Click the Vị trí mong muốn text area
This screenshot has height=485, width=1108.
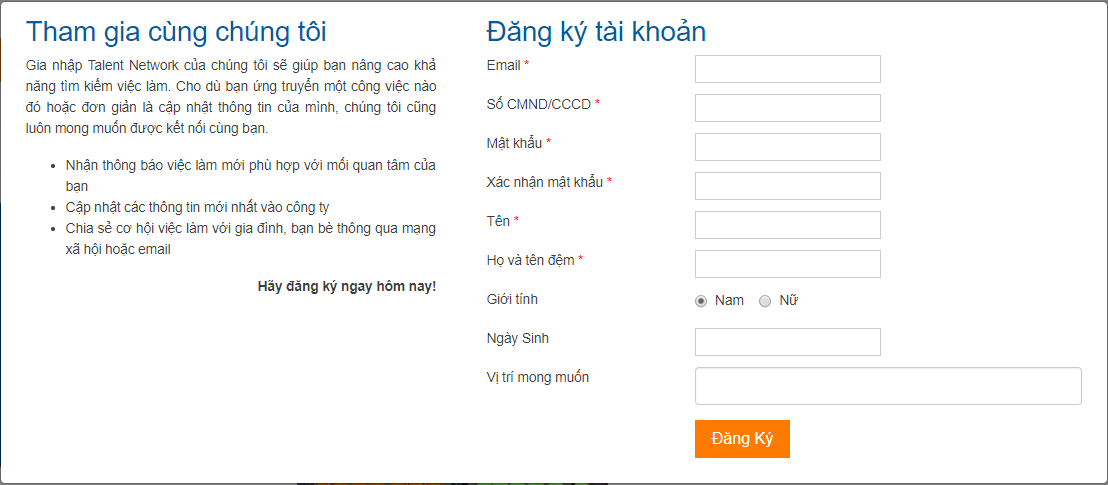(x=888, y=386)
